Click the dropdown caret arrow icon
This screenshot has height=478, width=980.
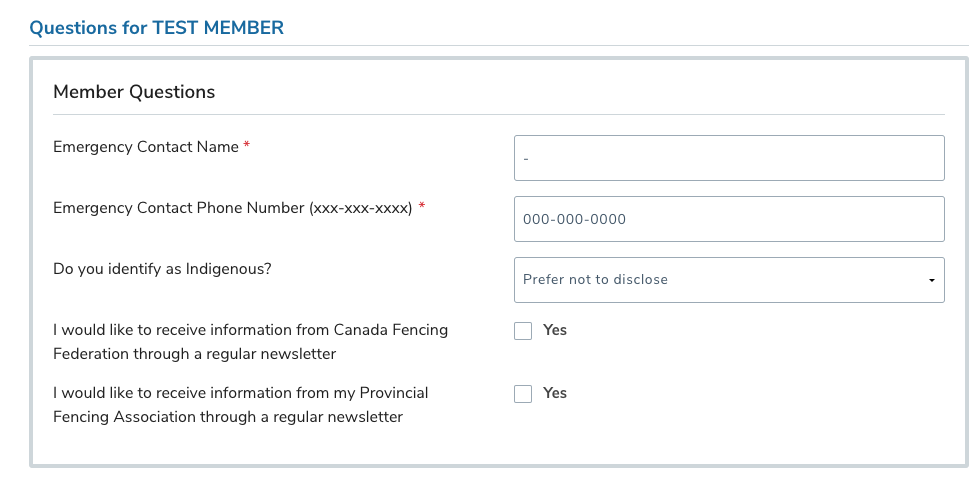932,280
